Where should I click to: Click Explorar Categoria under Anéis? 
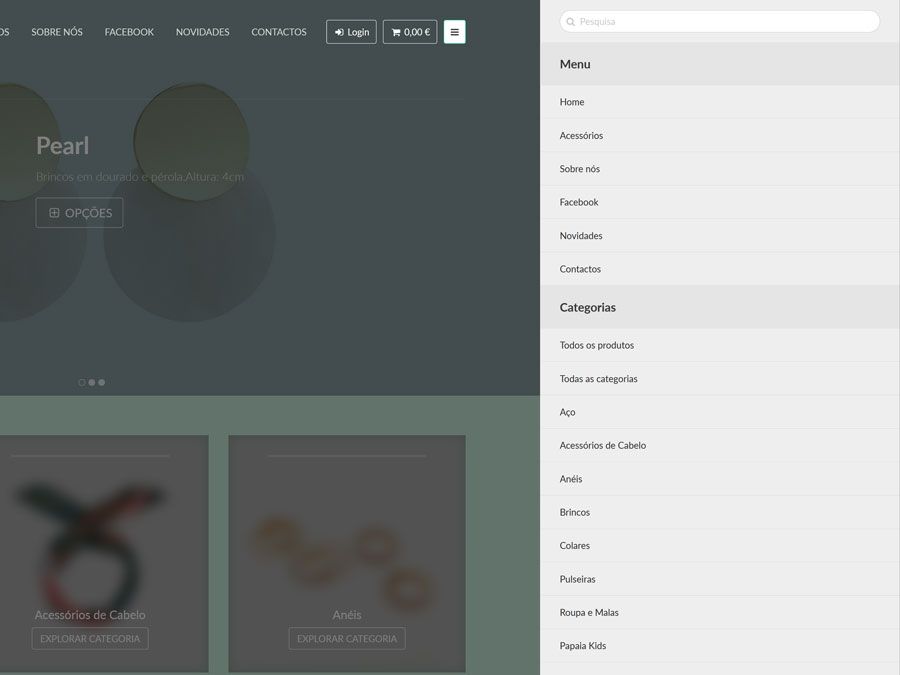point(347,638)
